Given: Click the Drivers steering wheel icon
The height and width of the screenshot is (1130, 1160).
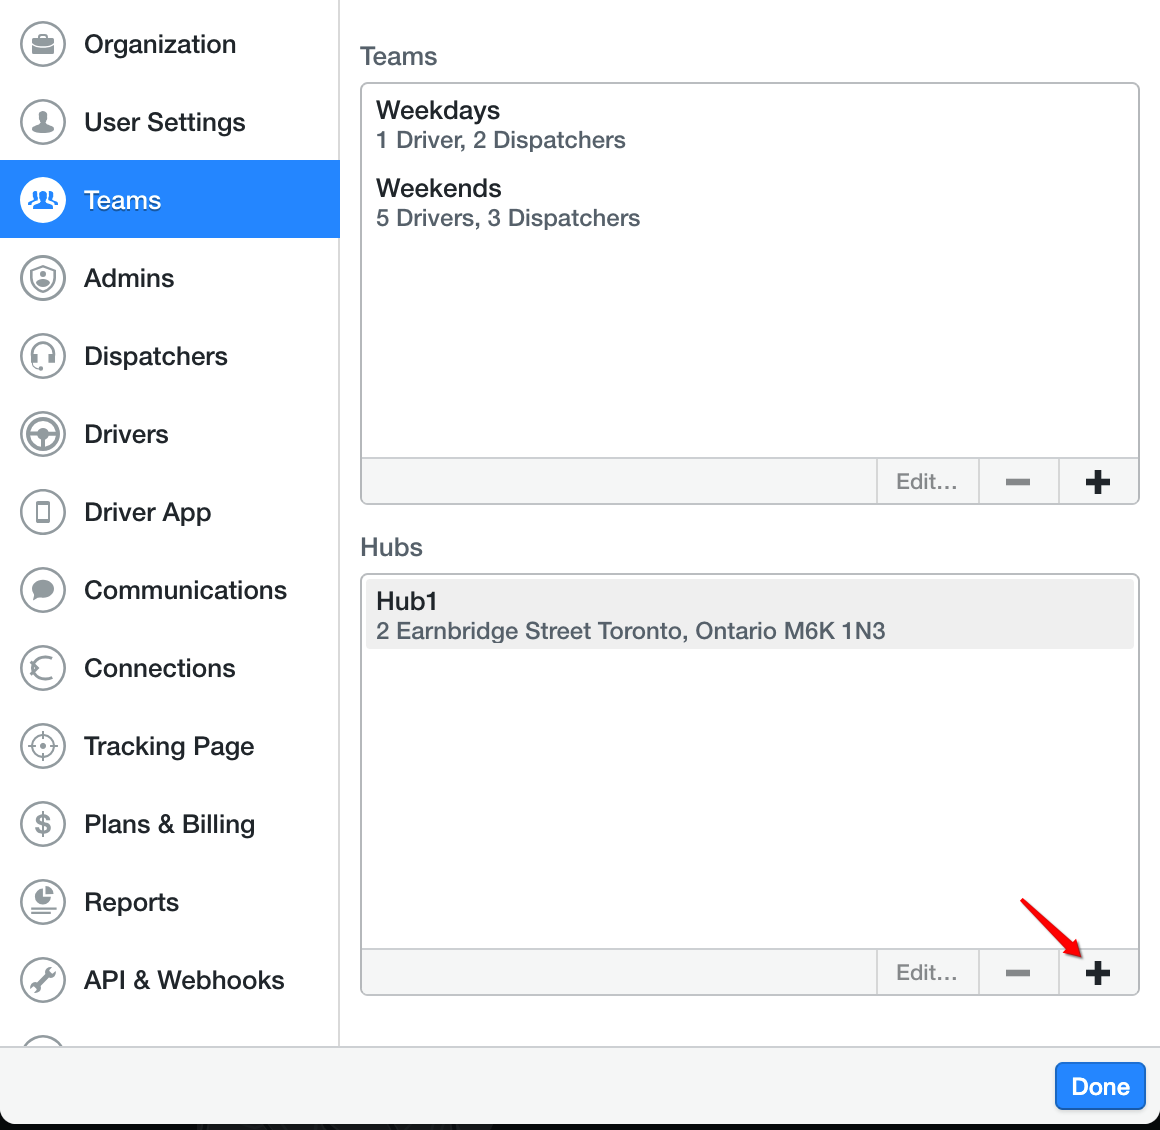Looking at the screenshot, I should click(43, 434).
